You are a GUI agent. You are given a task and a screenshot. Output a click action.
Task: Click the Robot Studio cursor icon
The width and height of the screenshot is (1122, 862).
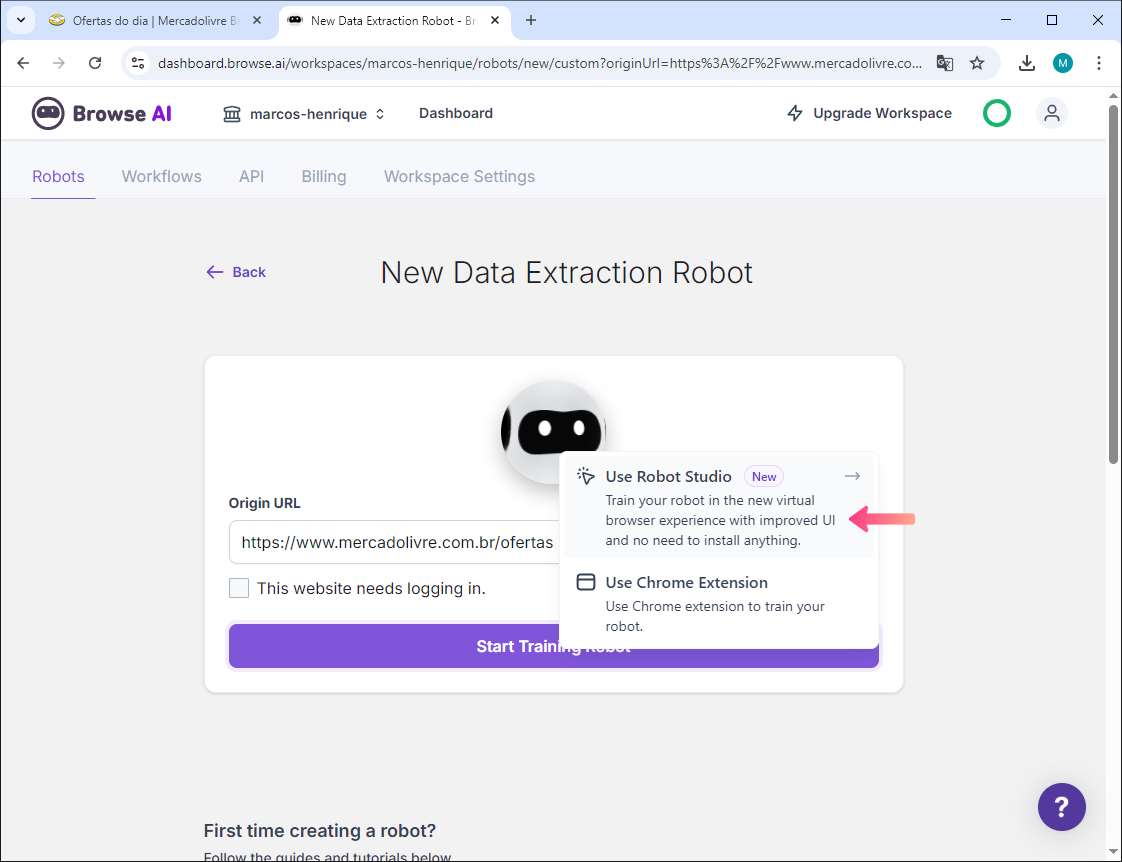[x=585, y=476]
